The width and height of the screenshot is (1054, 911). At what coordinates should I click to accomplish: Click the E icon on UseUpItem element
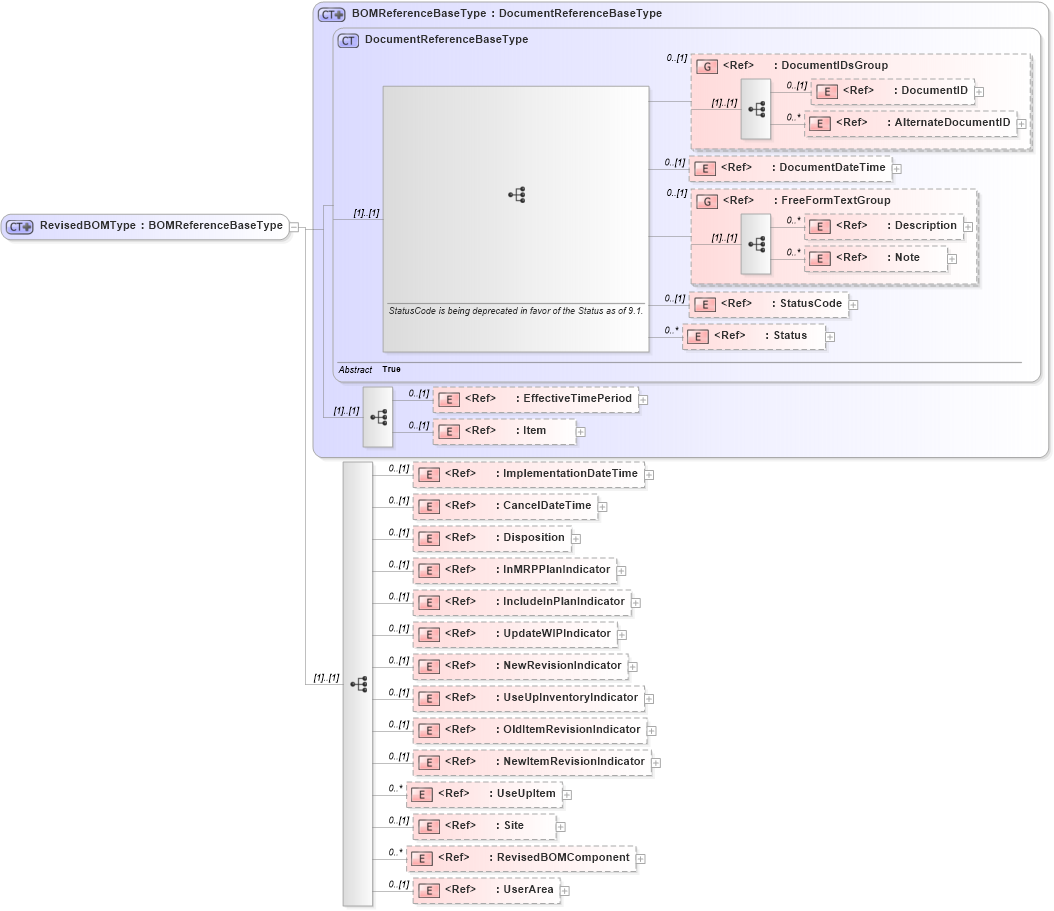point(423,793)
